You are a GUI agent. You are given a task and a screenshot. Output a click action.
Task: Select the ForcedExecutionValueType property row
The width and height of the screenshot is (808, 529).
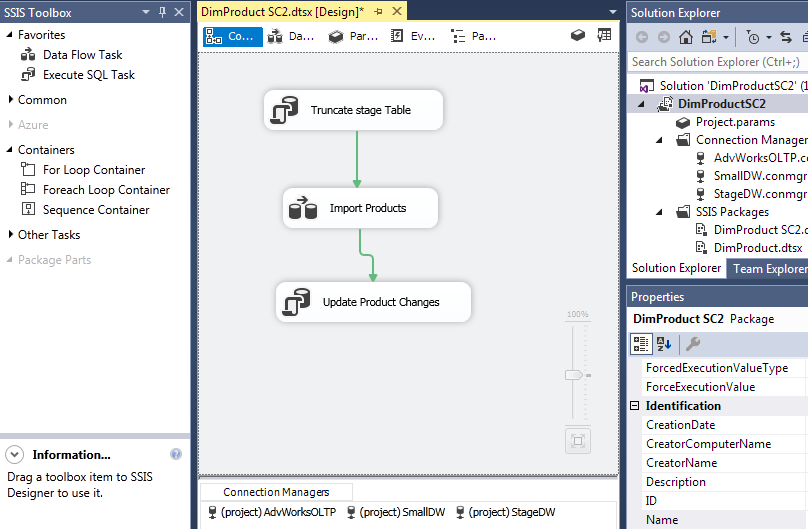tap(724, 368)
